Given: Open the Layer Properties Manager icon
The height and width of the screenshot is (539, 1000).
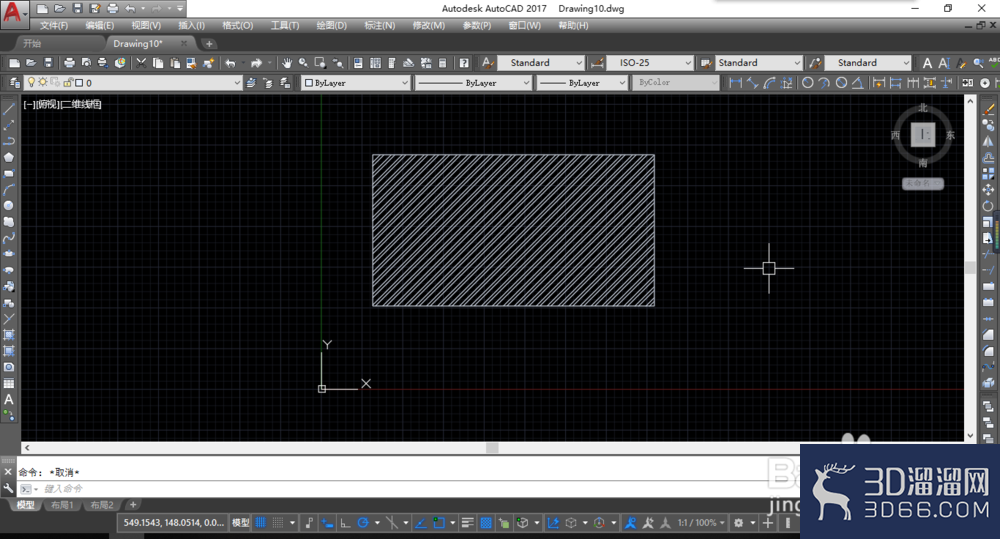Looking at the screenshot, I should click(14, 83).
